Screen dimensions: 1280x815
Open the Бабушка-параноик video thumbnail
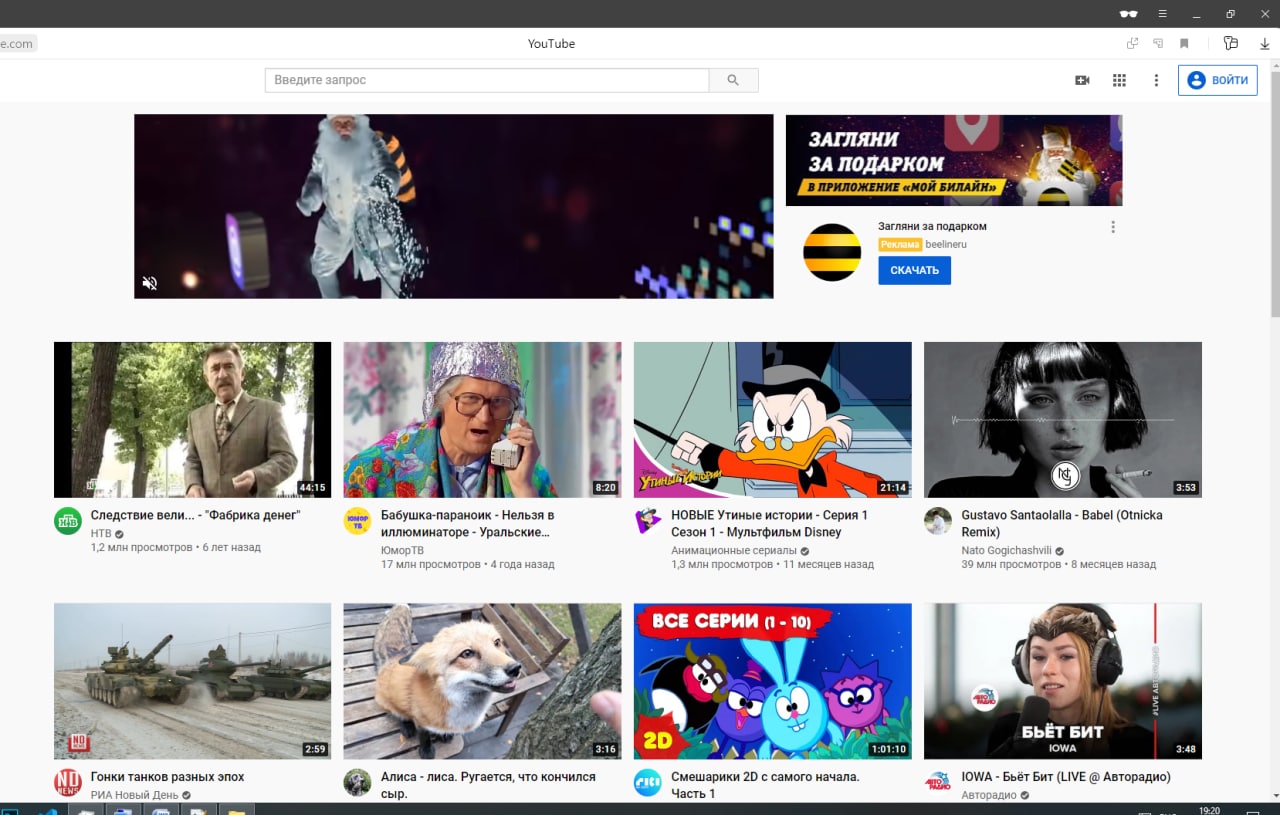click(x=482, y=420)
